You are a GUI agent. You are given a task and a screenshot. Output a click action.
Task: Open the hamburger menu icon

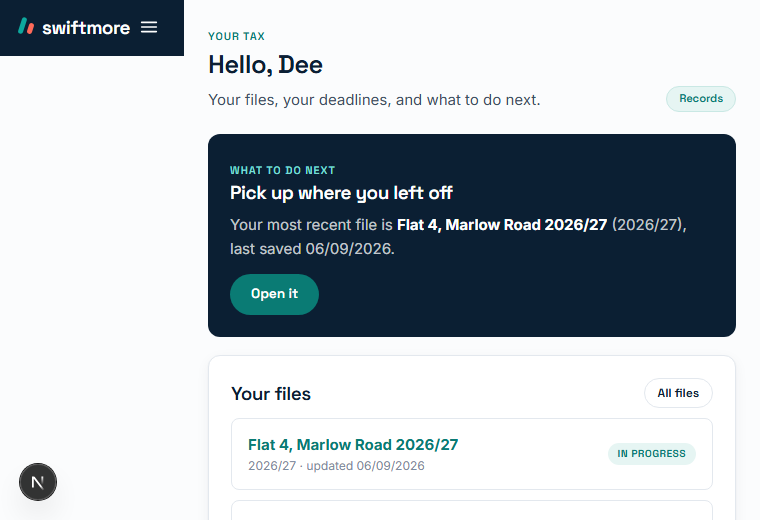click(x=149, y=27)
